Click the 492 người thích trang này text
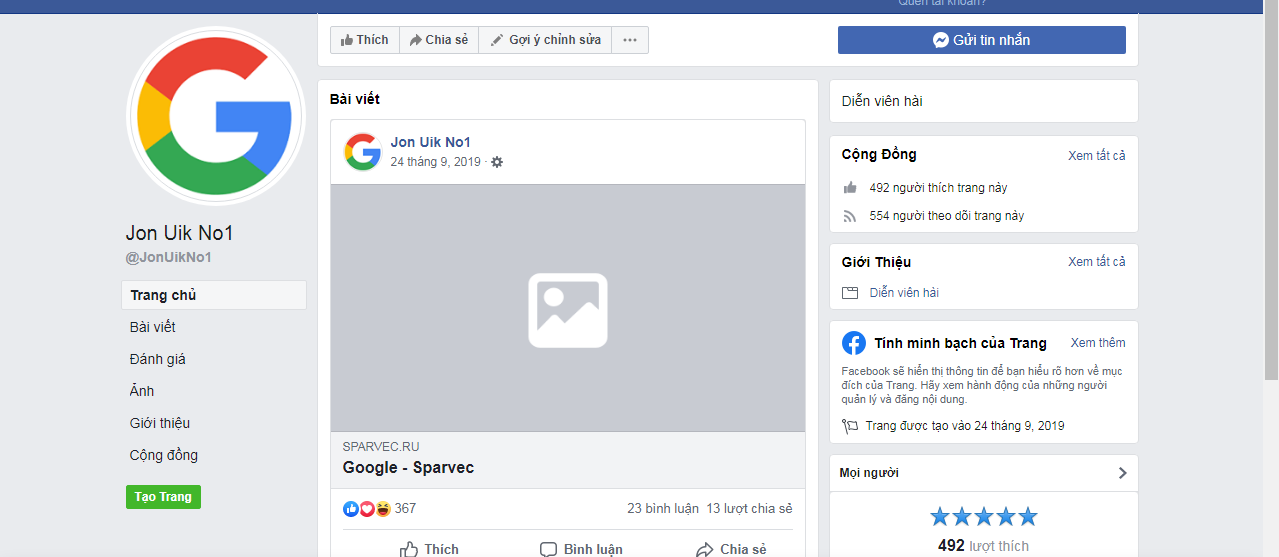 click(938, 187)
